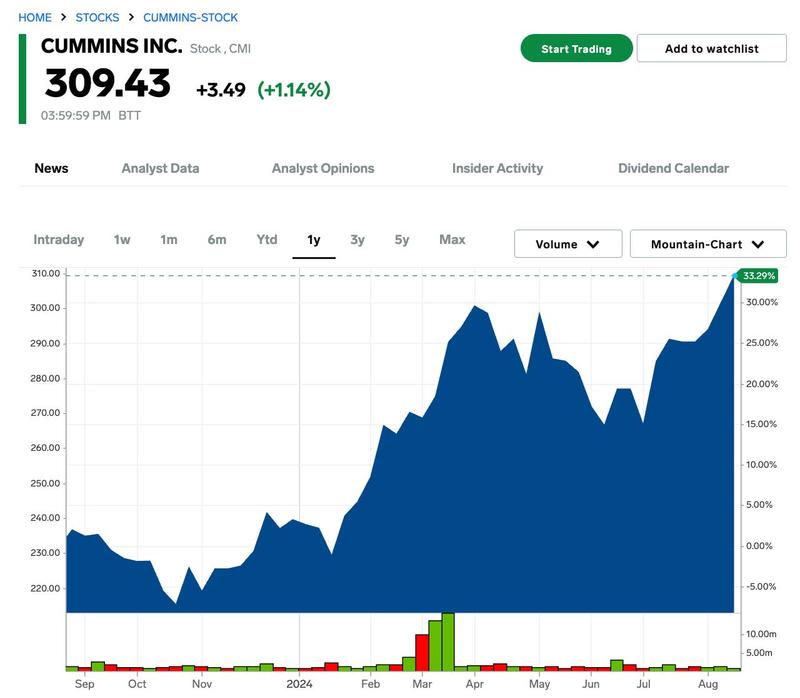Switch chart to Ytd range

(267, 240)
